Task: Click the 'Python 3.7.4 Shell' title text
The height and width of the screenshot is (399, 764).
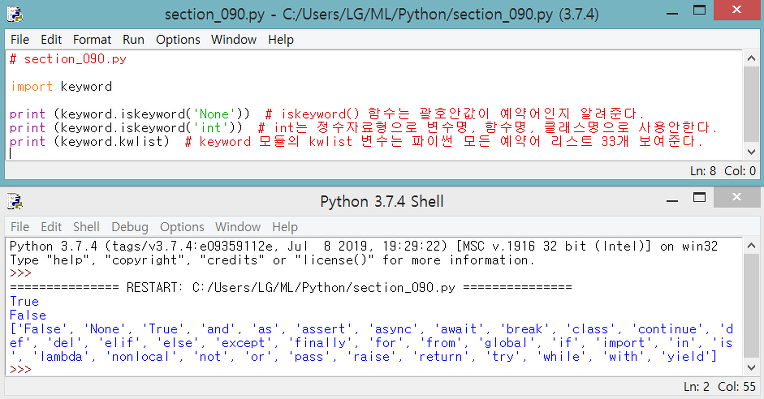Action: pyautogui.click(x=382, y=201)
